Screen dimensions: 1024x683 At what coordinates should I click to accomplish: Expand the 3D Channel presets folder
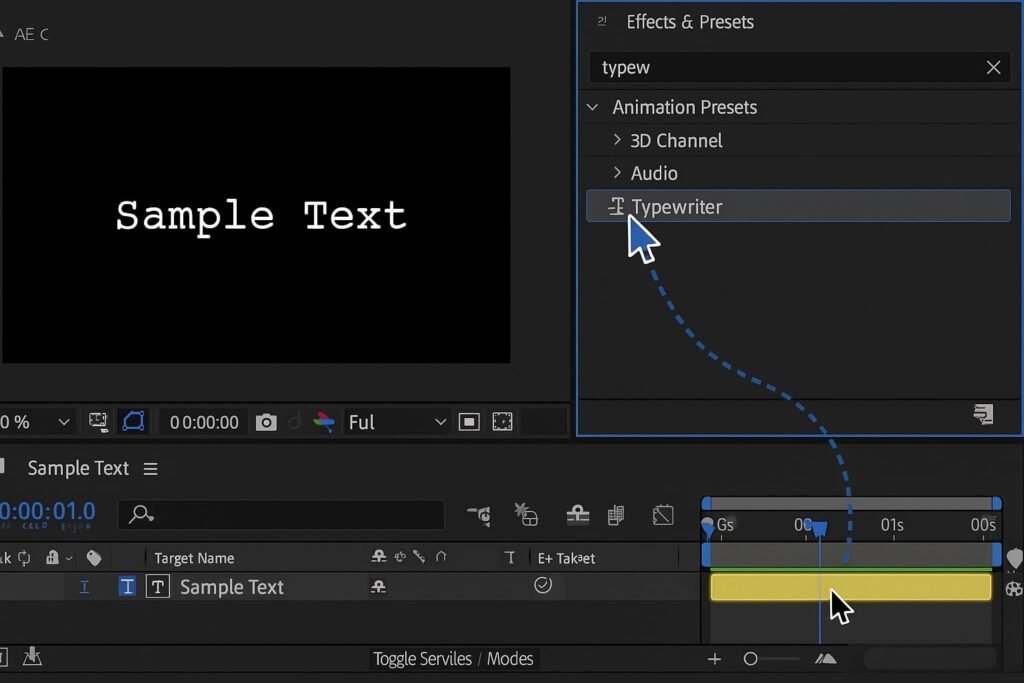[617, 140]
